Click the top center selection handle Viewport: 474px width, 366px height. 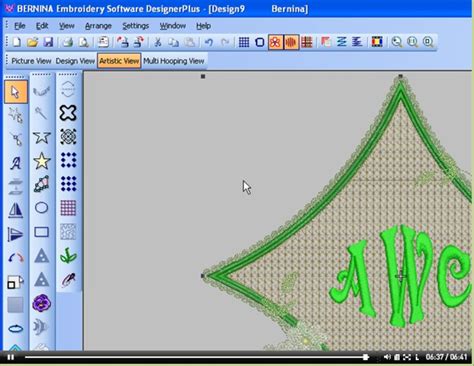(x=401, y=77)
